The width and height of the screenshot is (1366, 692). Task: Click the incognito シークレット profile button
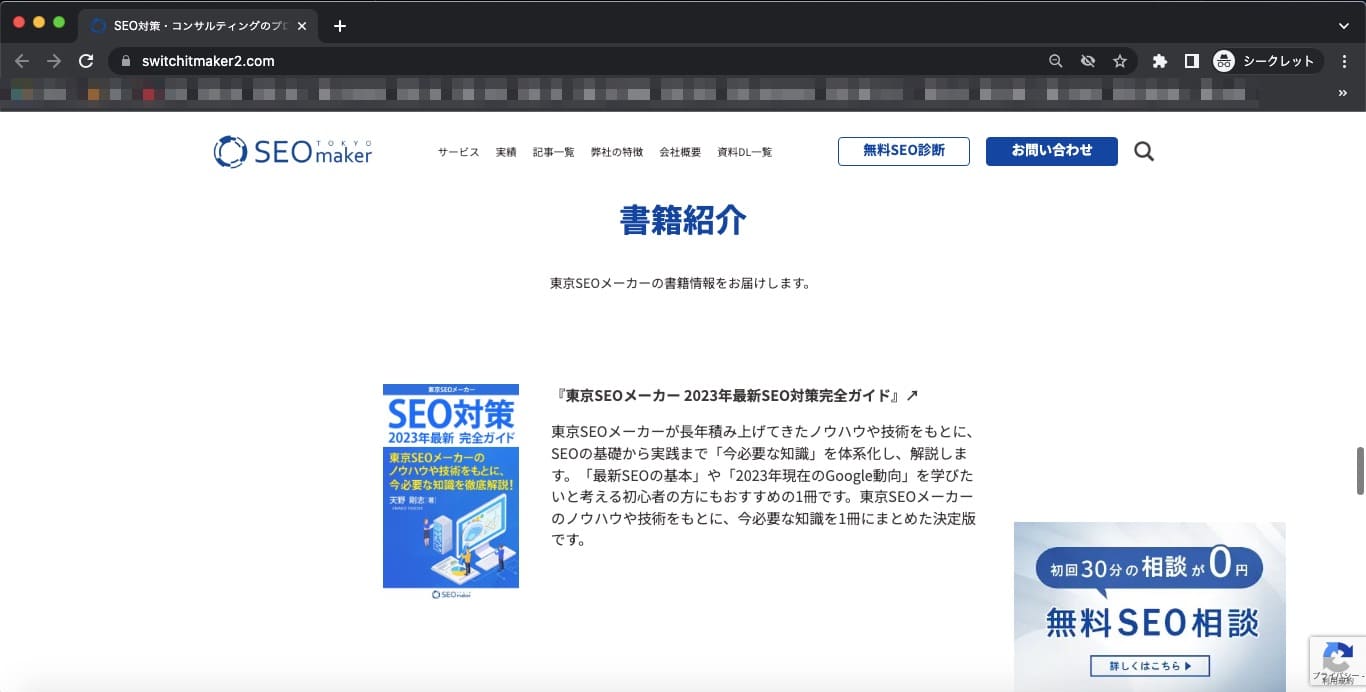point(1268,61)
